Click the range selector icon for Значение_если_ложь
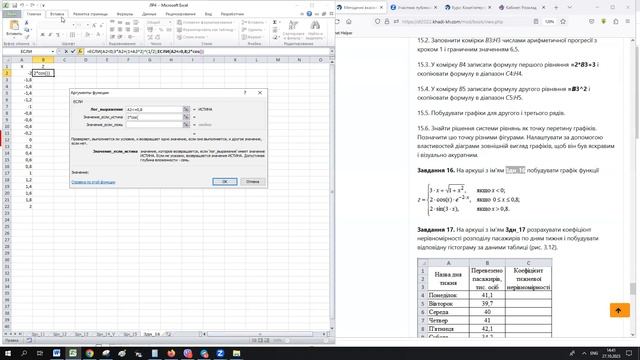The image size is (640, 360). (x=186, y=124)
